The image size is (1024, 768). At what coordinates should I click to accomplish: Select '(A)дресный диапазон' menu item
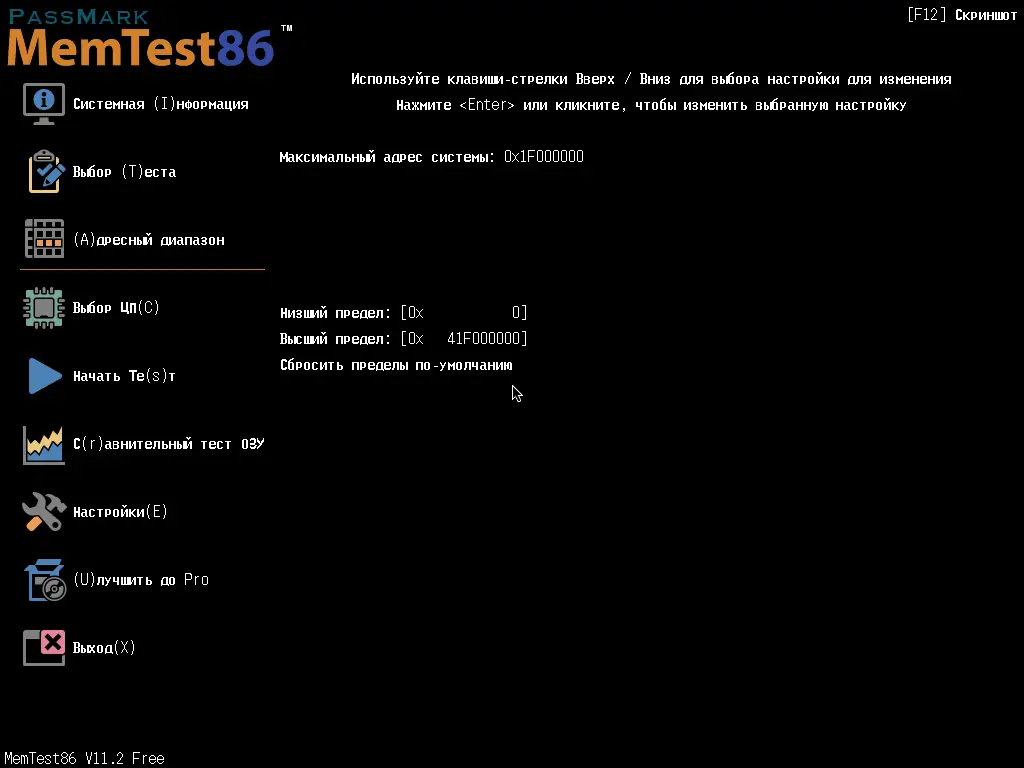point(149,240)
